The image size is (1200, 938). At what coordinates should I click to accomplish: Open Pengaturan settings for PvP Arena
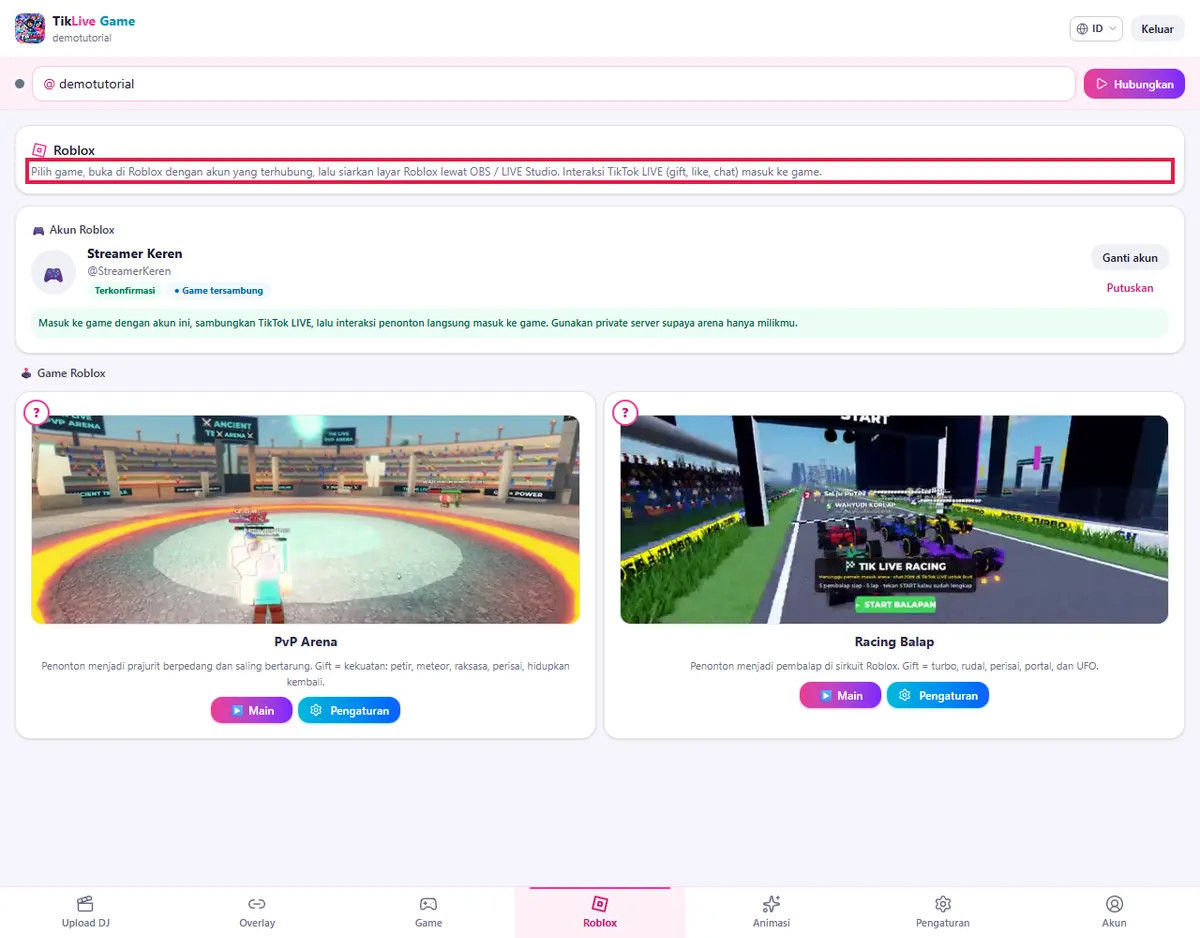coord(349,710)
